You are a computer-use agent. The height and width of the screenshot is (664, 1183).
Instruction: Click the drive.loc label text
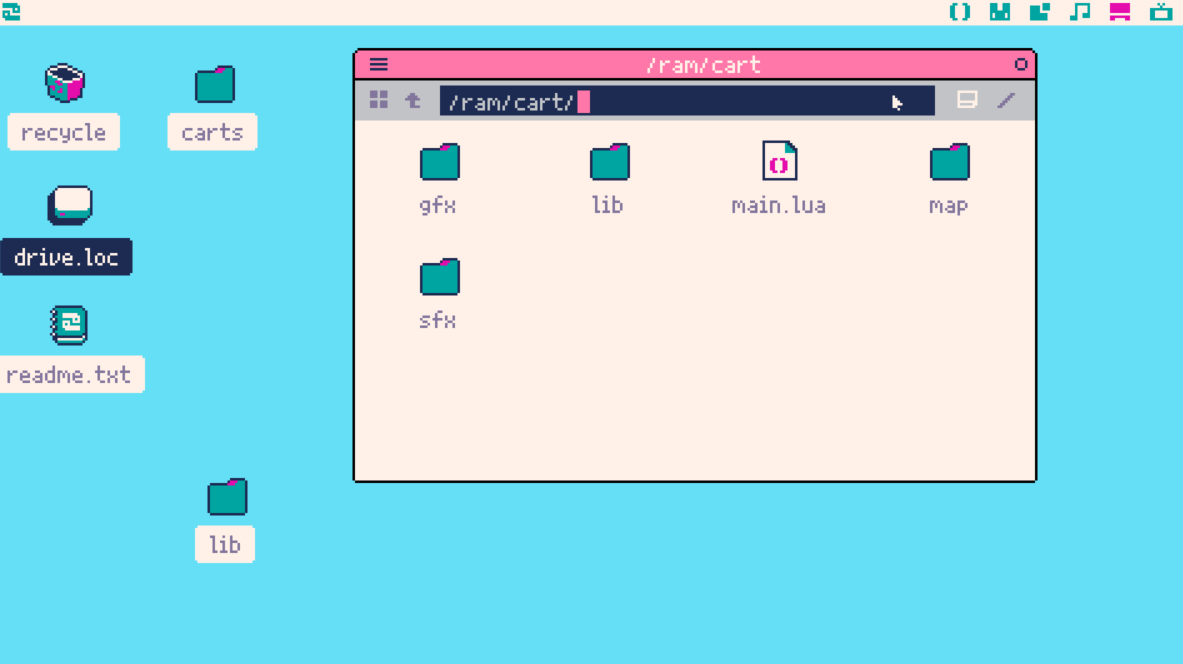point(66,257)
